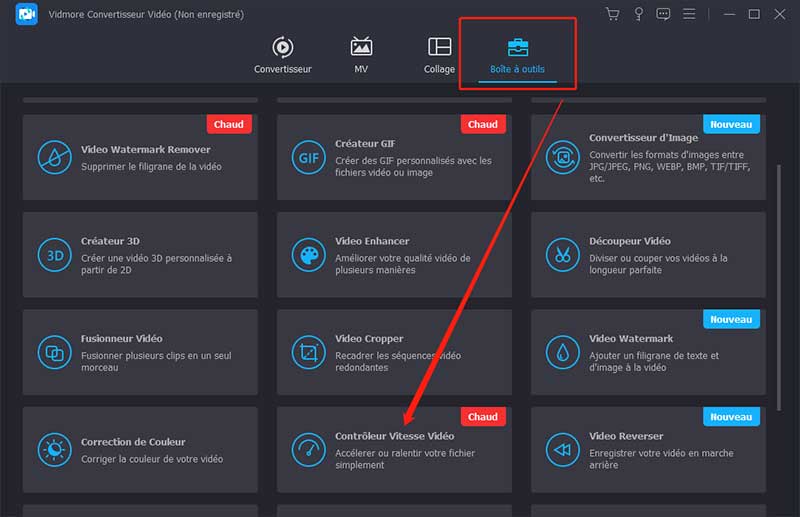Open the Découpeur Vidéo scissors icon
The width and height of the screenshot is (800, 517).
pos(563,255)
